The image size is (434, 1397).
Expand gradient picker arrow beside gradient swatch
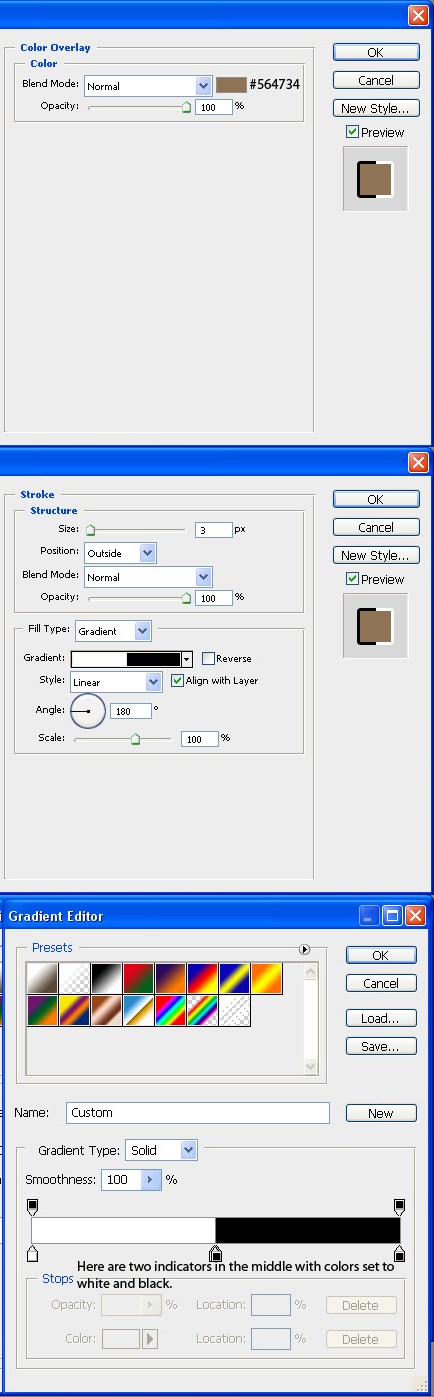(x=186, y=659)
